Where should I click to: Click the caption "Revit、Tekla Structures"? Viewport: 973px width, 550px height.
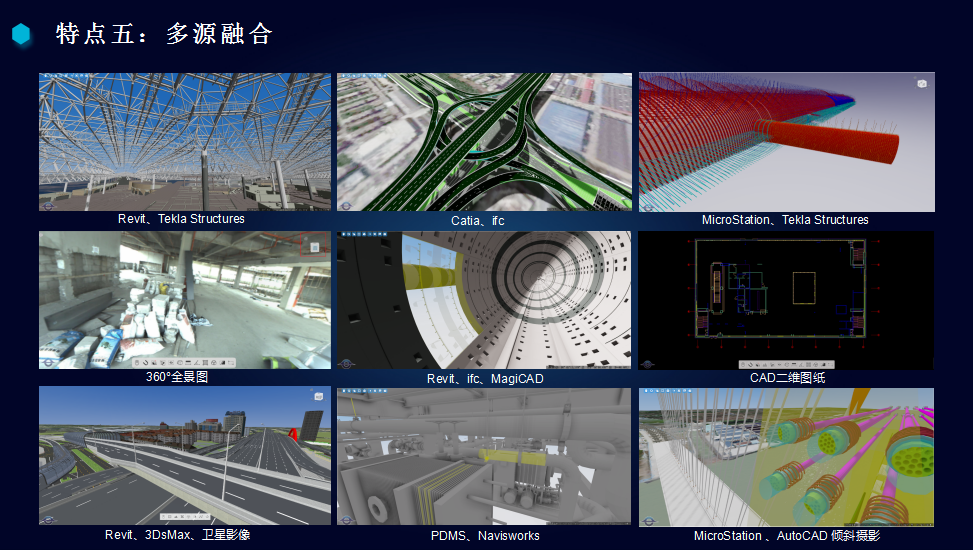181,219
